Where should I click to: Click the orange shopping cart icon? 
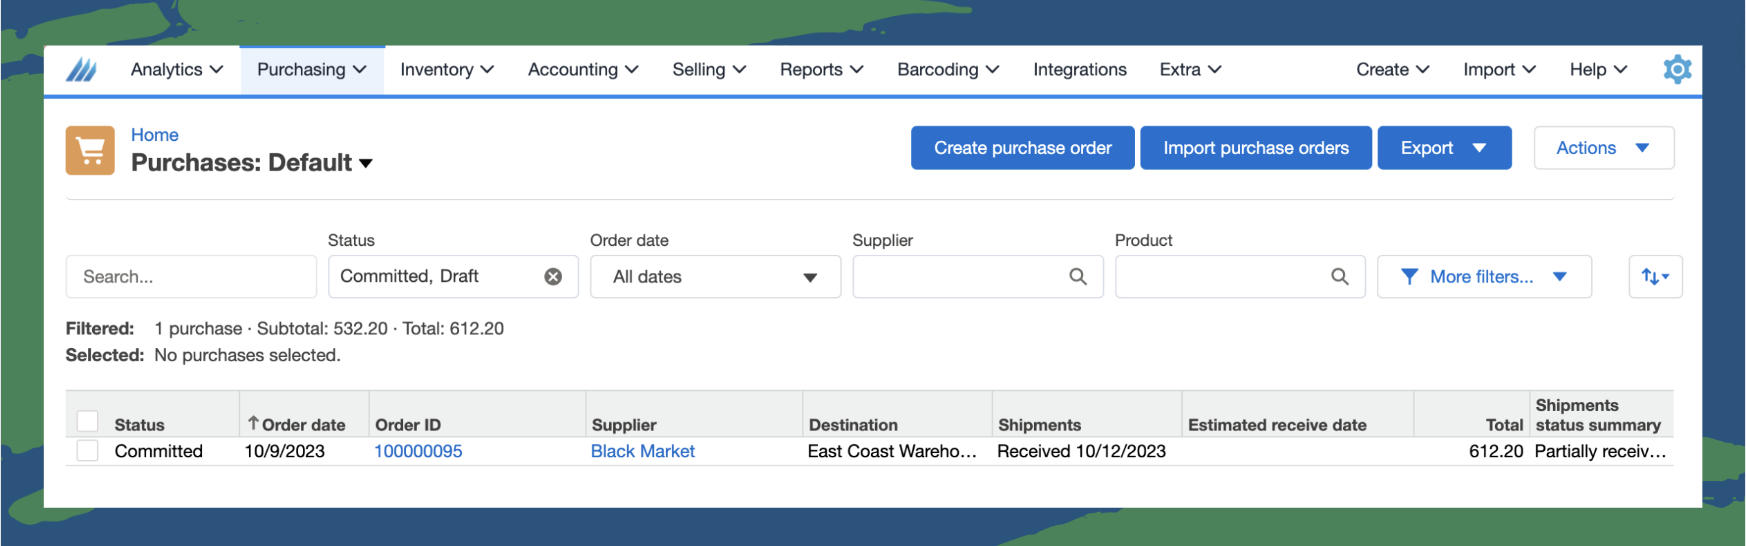click(90, 150)
